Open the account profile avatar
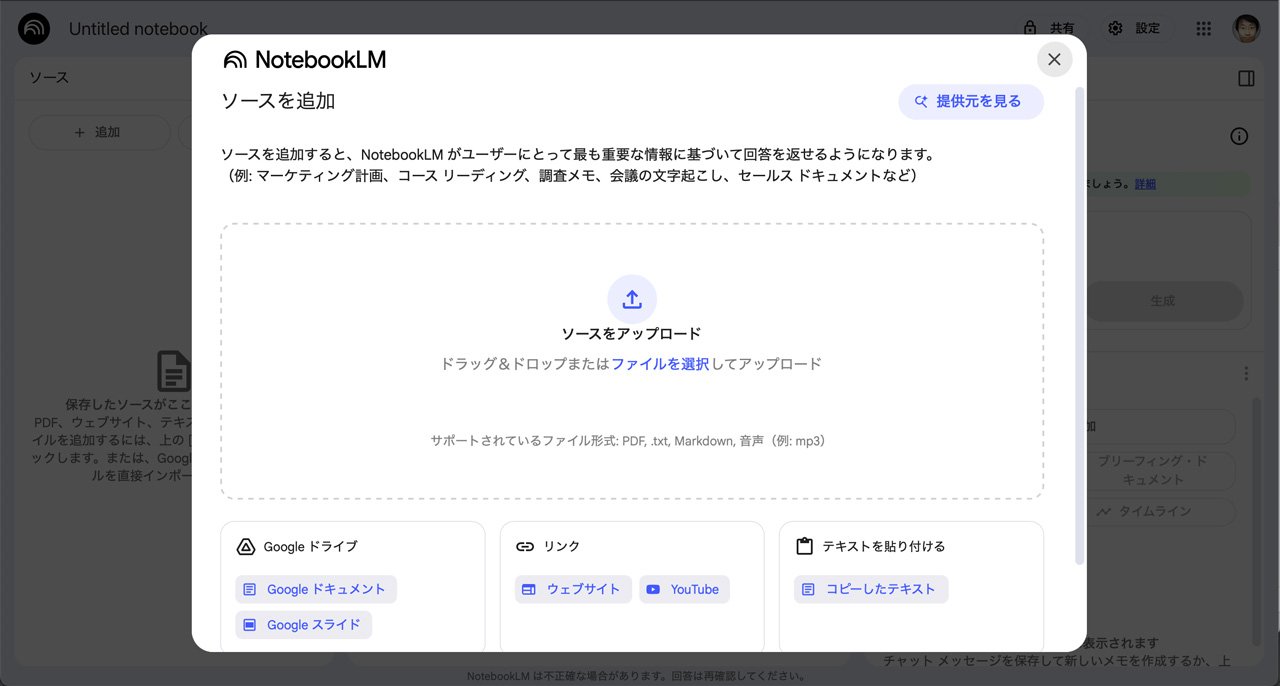The image size is (1280, 686). point(1246,29)
